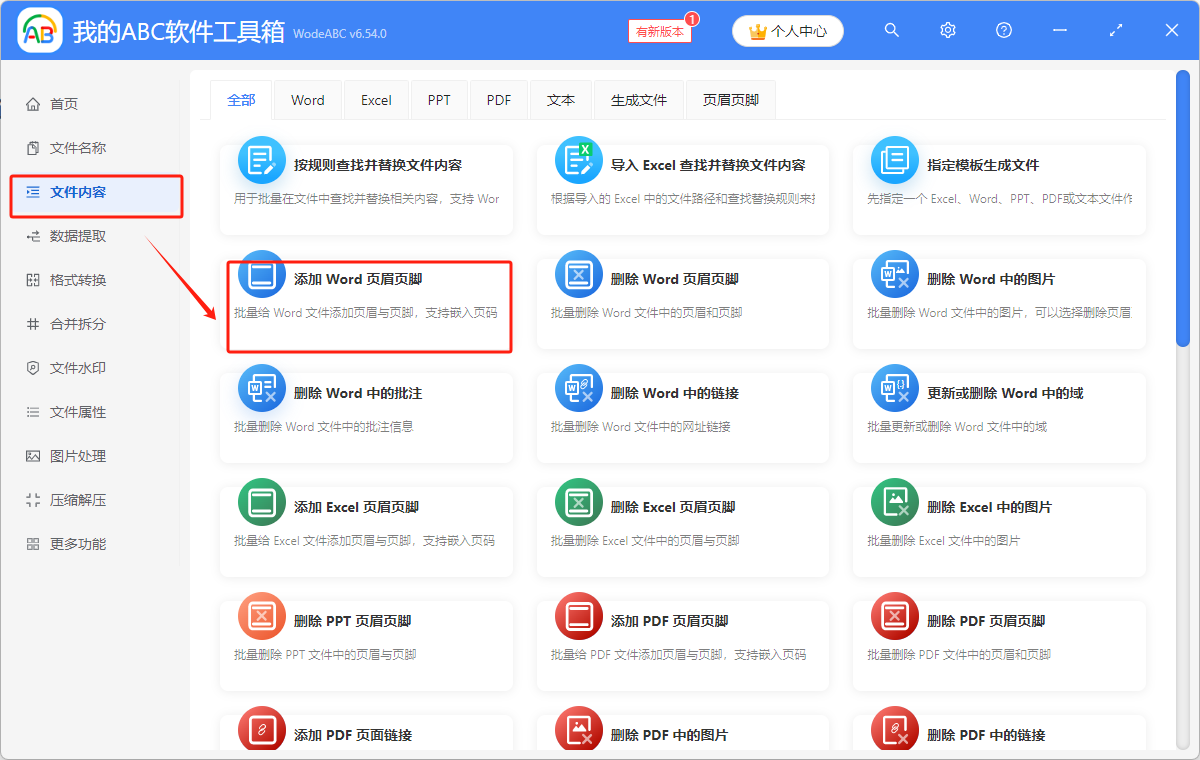This screenshot has height=760, width=1200.
Task: Switch to the Word tab
Action: point(308,100)
